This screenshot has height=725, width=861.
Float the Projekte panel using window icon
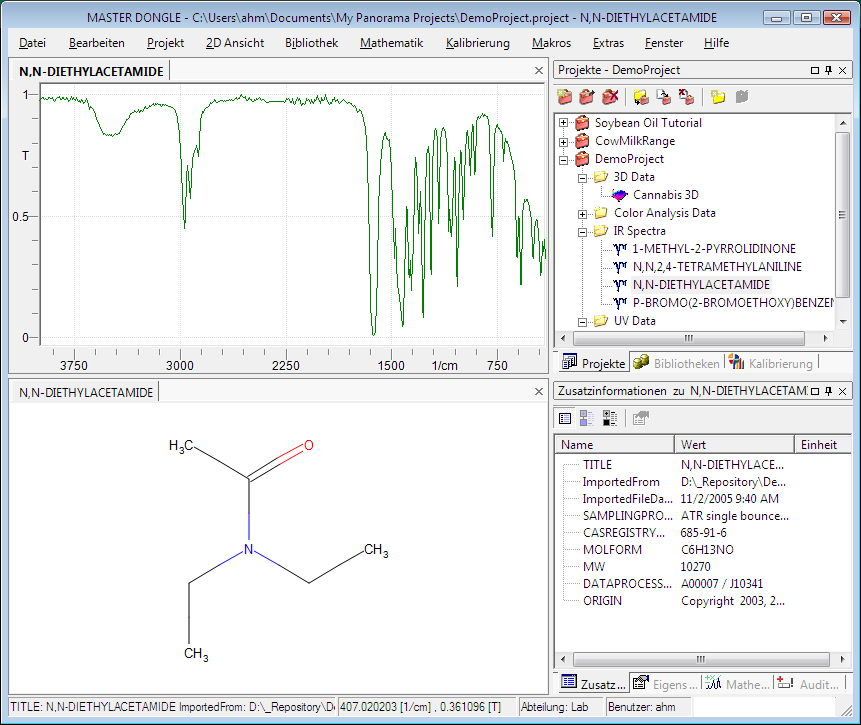click(814, 70)
